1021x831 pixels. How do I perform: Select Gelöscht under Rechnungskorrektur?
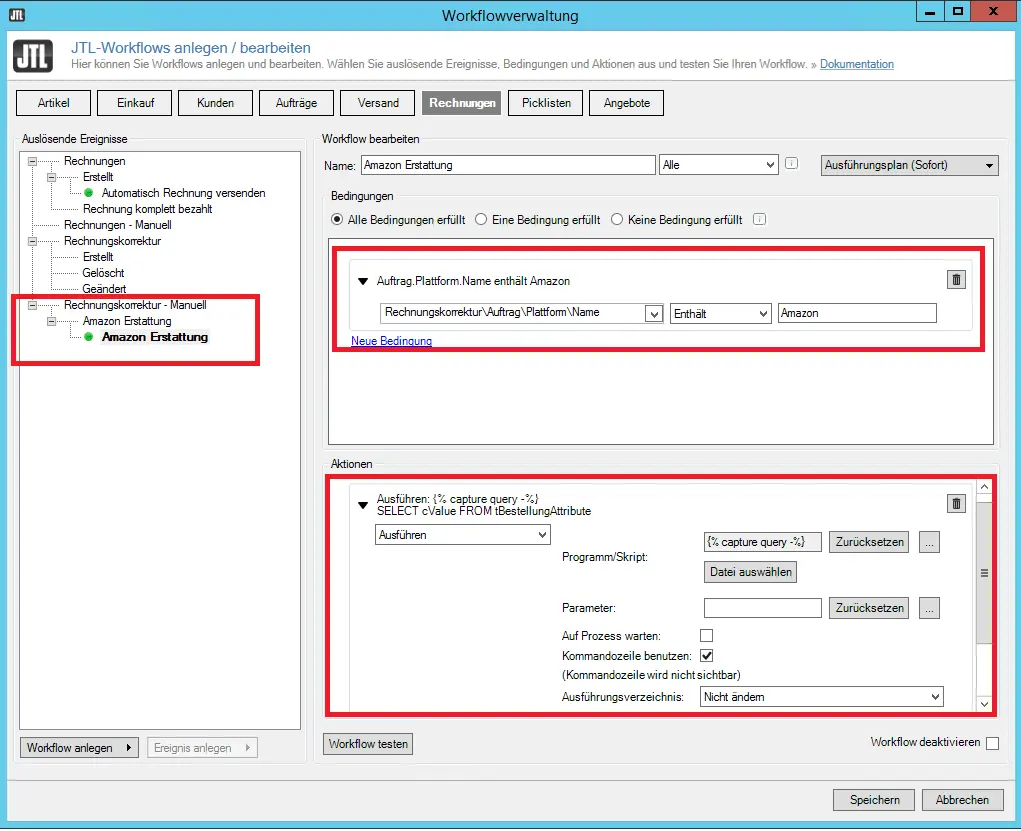(x=103, y=273)
